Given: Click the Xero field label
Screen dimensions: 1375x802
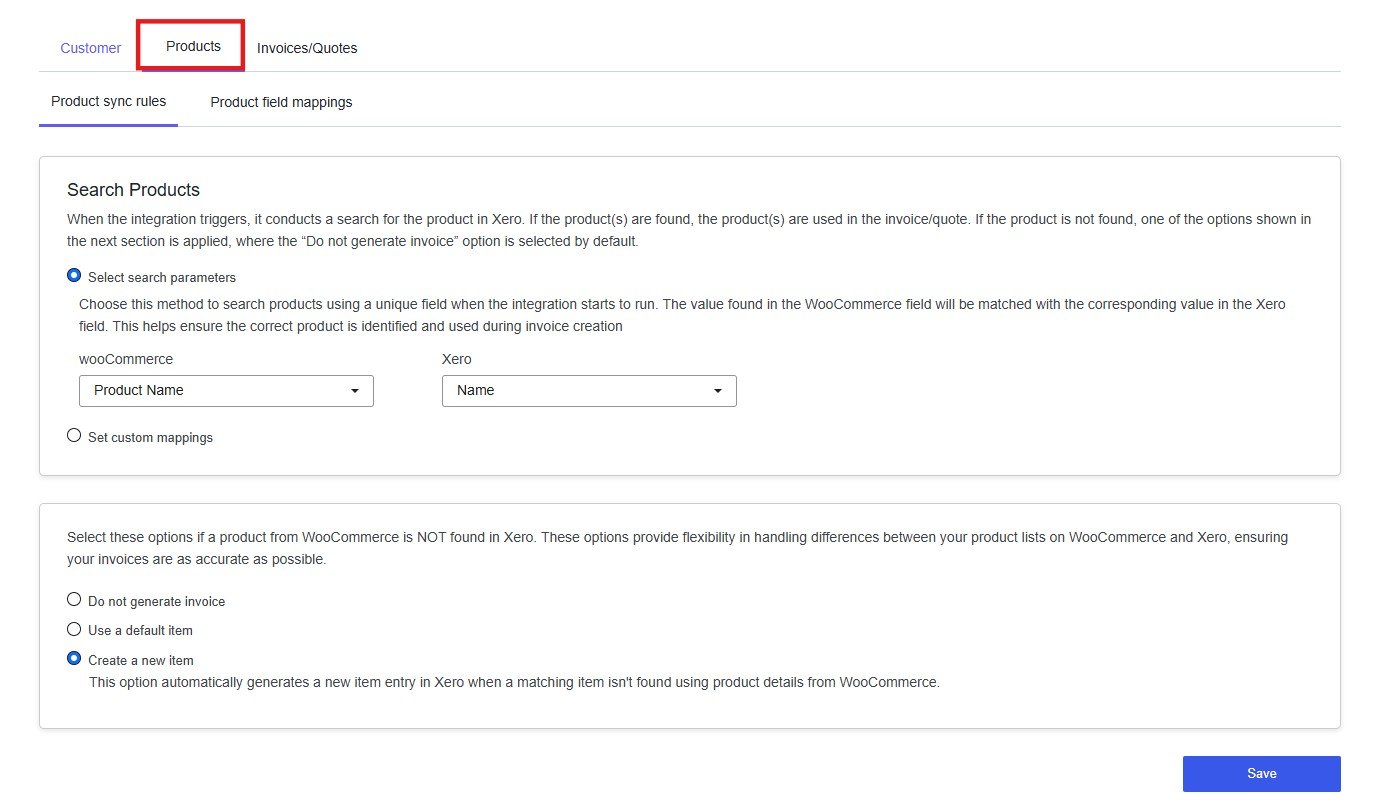Looking at the screenshot, I should 456,359.
